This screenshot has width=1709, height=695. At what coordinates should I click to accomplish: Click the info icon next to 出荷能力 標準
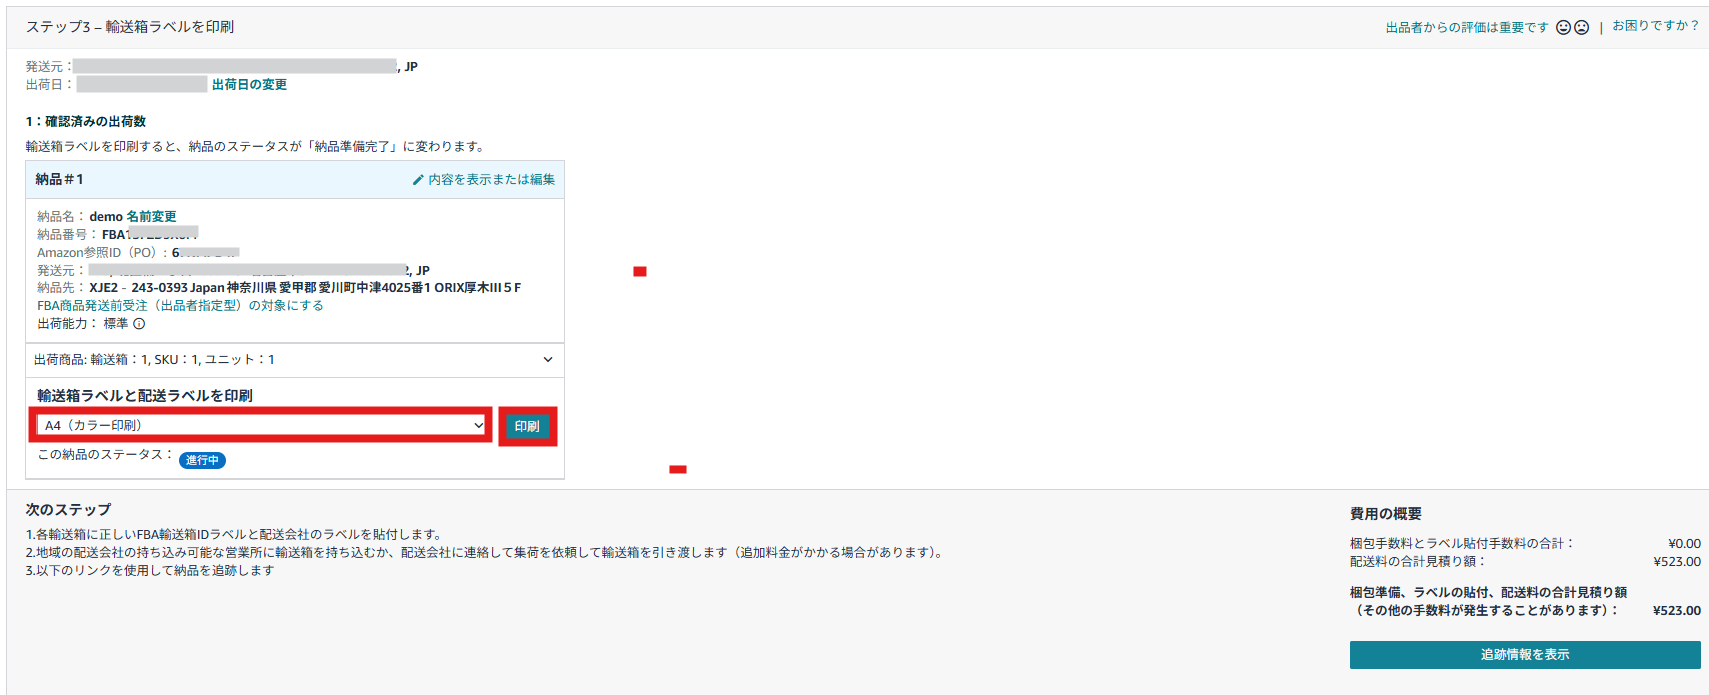coord(139,324)
